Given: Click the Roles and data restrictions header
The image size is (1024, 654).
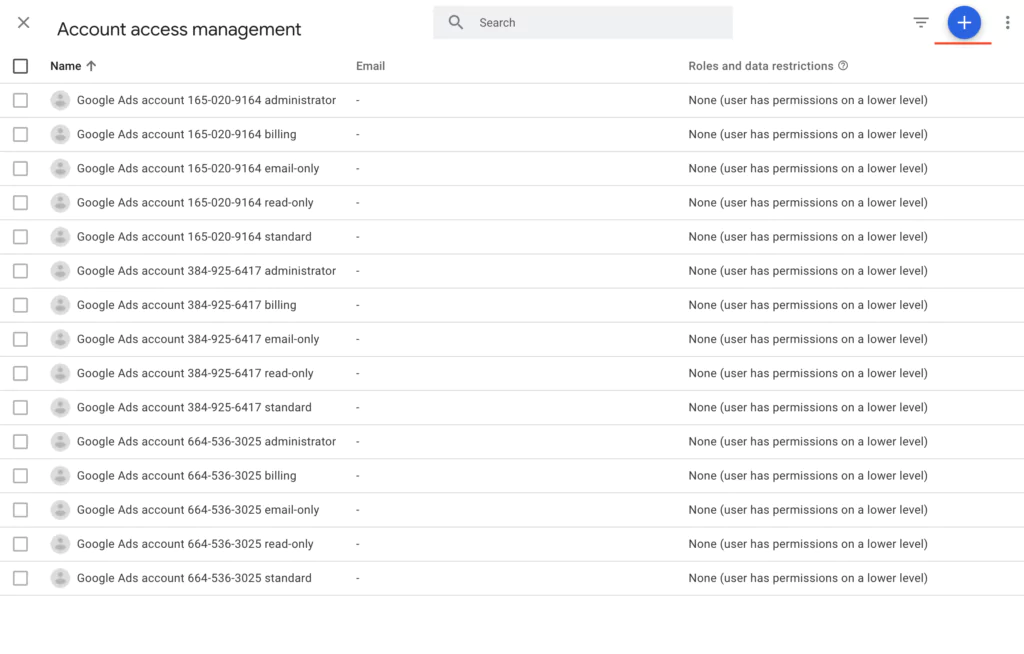Looking at the screenshot, I should (x=760, y=66).
